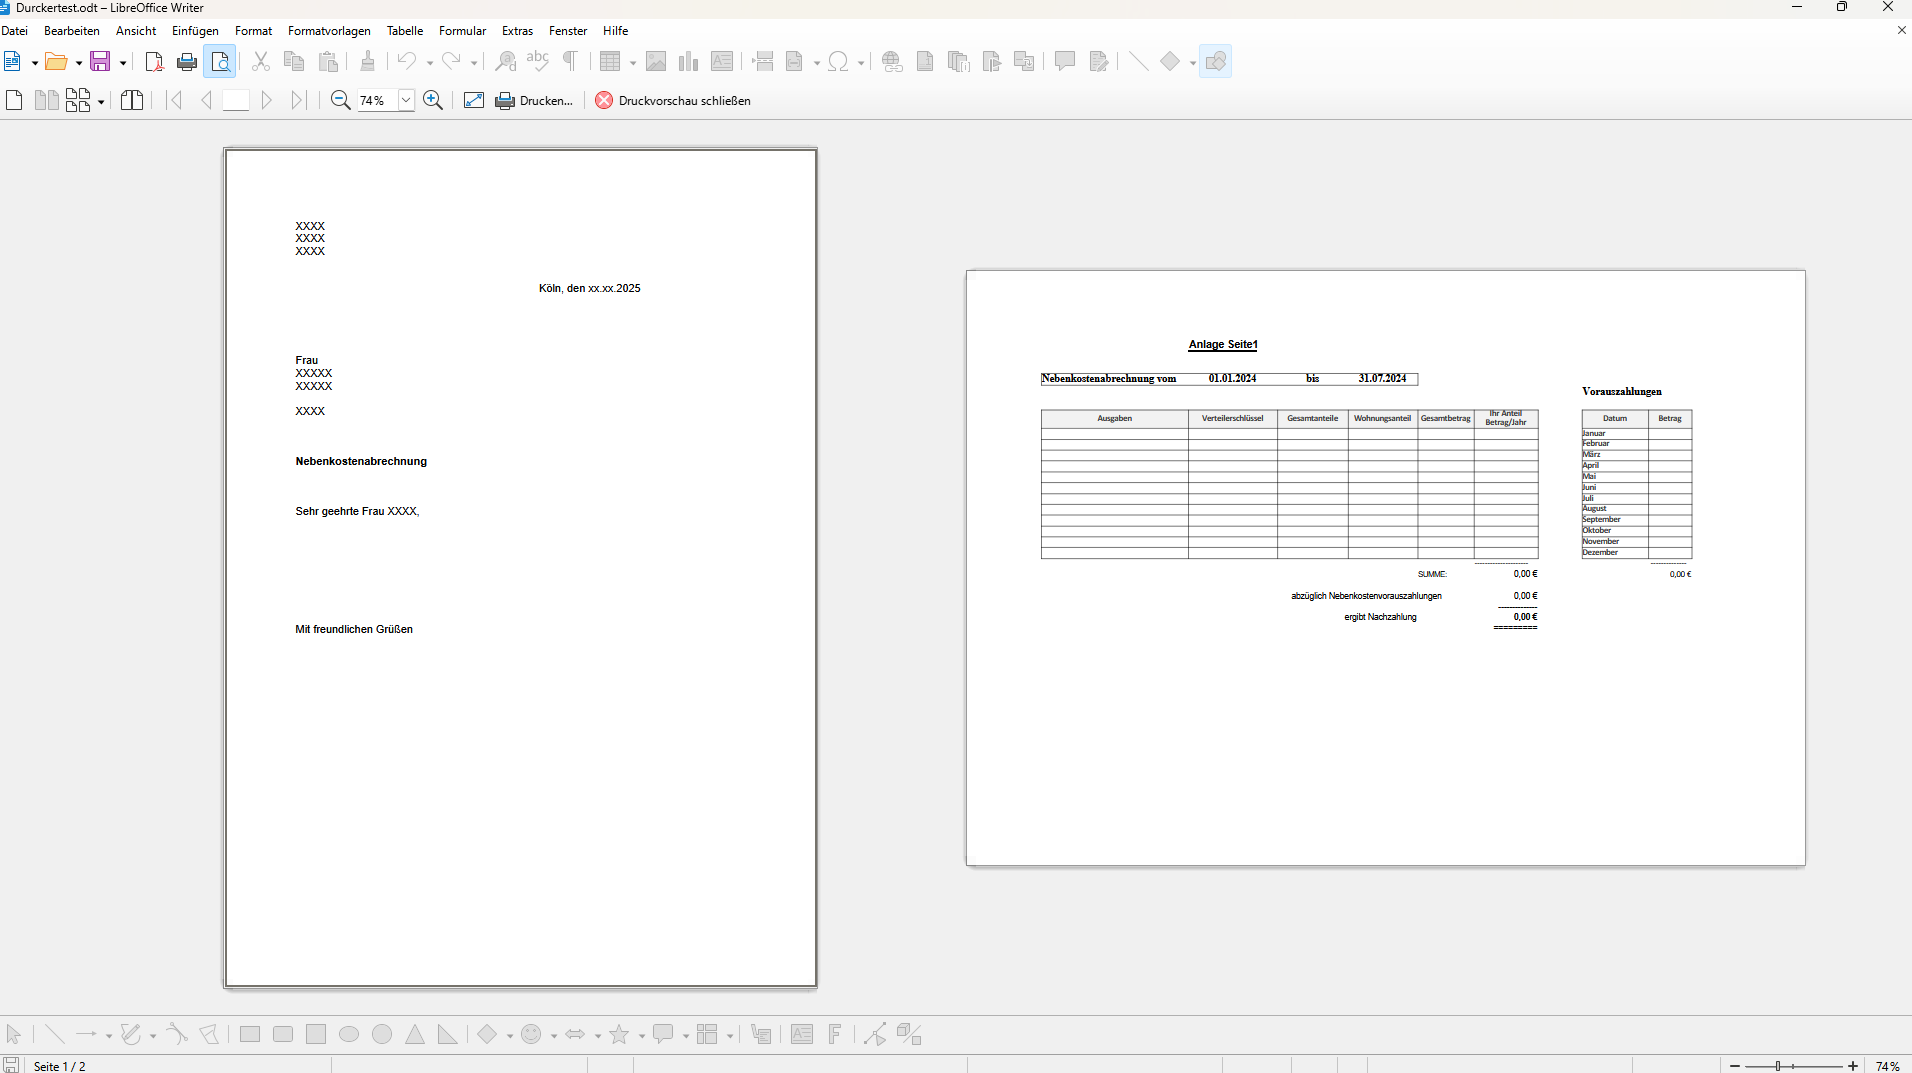The width and height of the screenshot is (1912, 1073).
Task: Expand the Multiple Pages Preview dropdown arrow
Action: click(101, 101)
